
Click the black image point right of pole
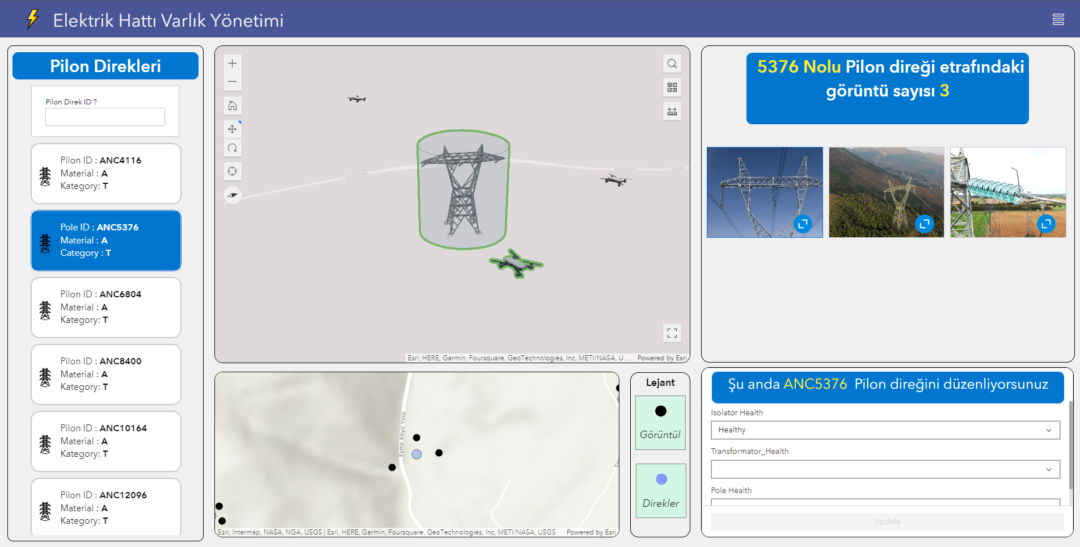(x=439, y=453)
